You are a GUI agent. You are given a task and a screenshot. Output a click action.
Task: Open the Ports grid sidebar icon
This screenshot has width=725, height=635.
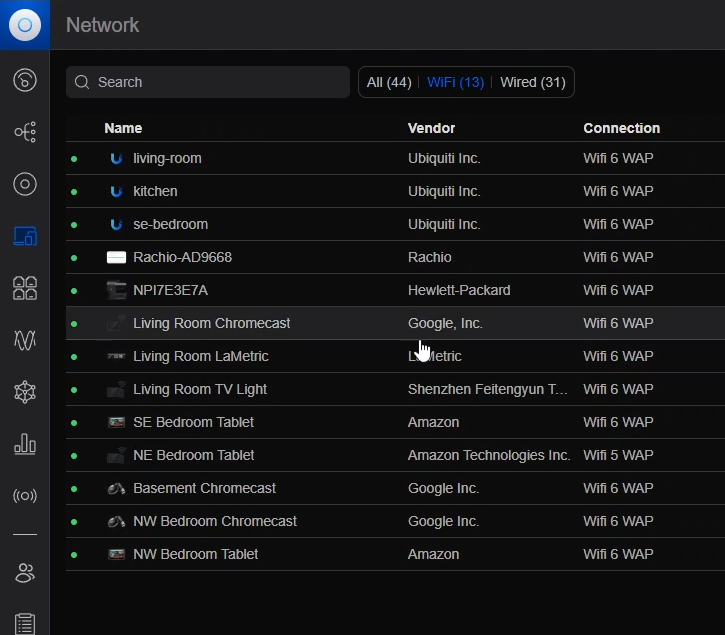tap(25, 288)
